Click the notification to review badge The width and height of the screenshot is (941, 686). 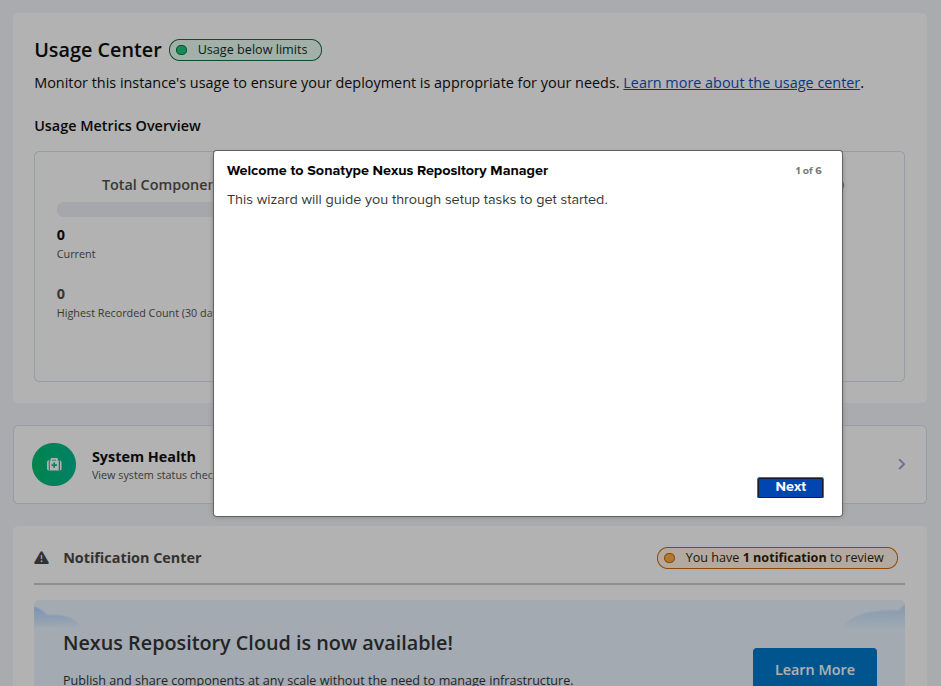[x=777, y=558]
